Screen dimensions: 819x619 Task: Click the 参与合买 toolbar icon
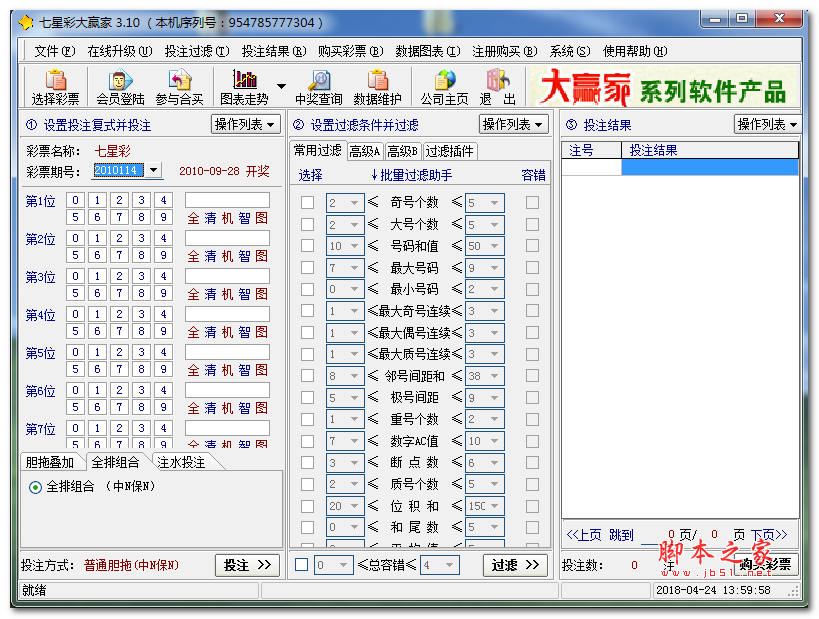179,87
